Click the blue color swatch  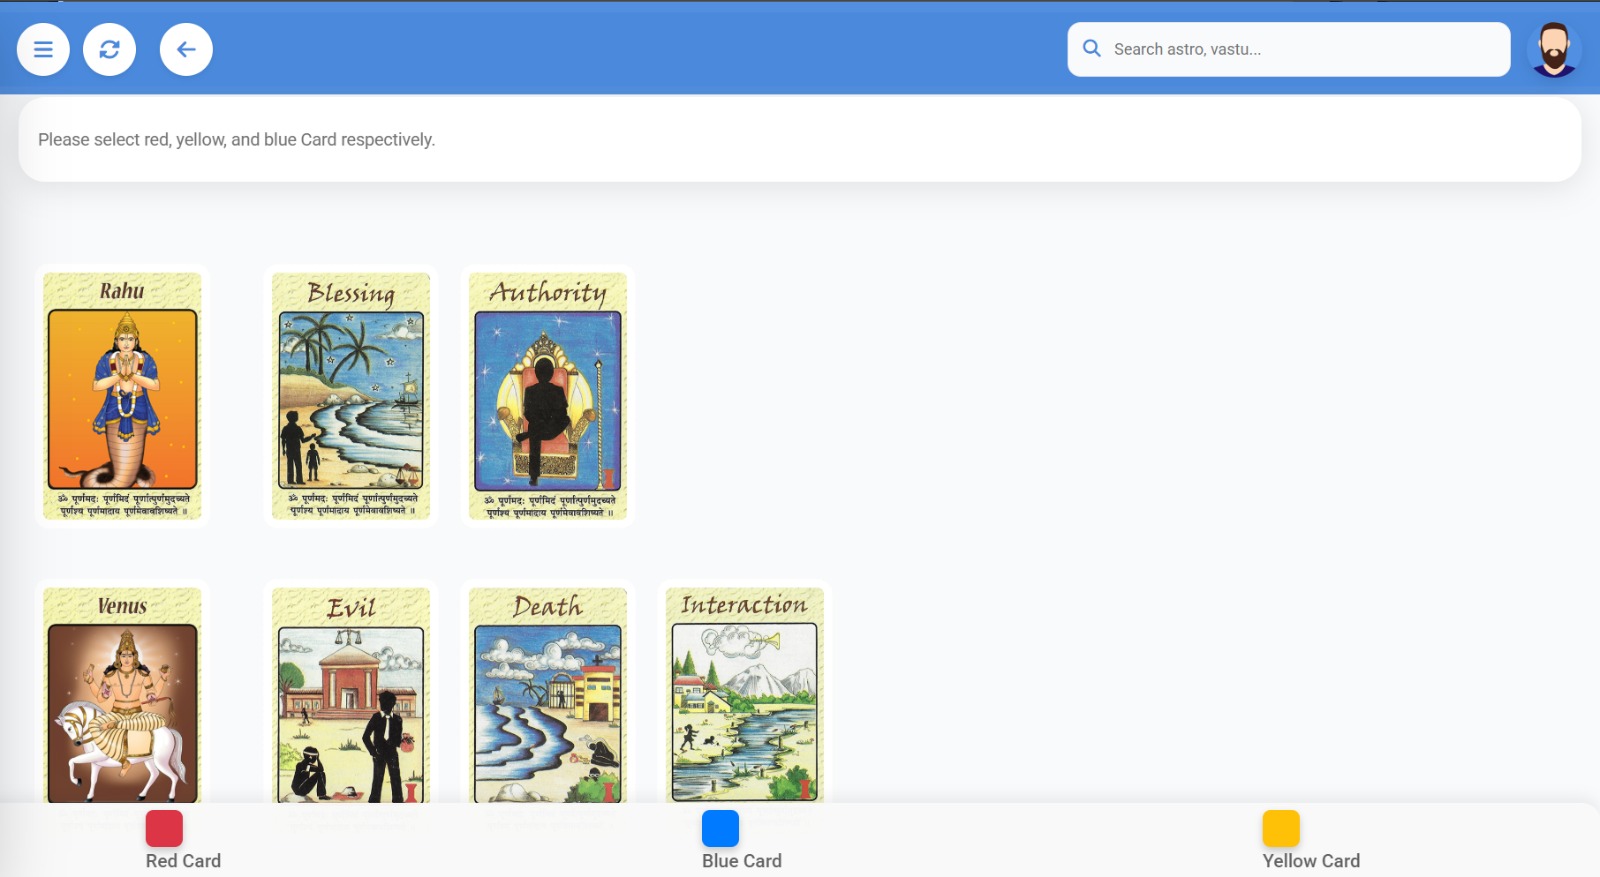pos(720,828)
